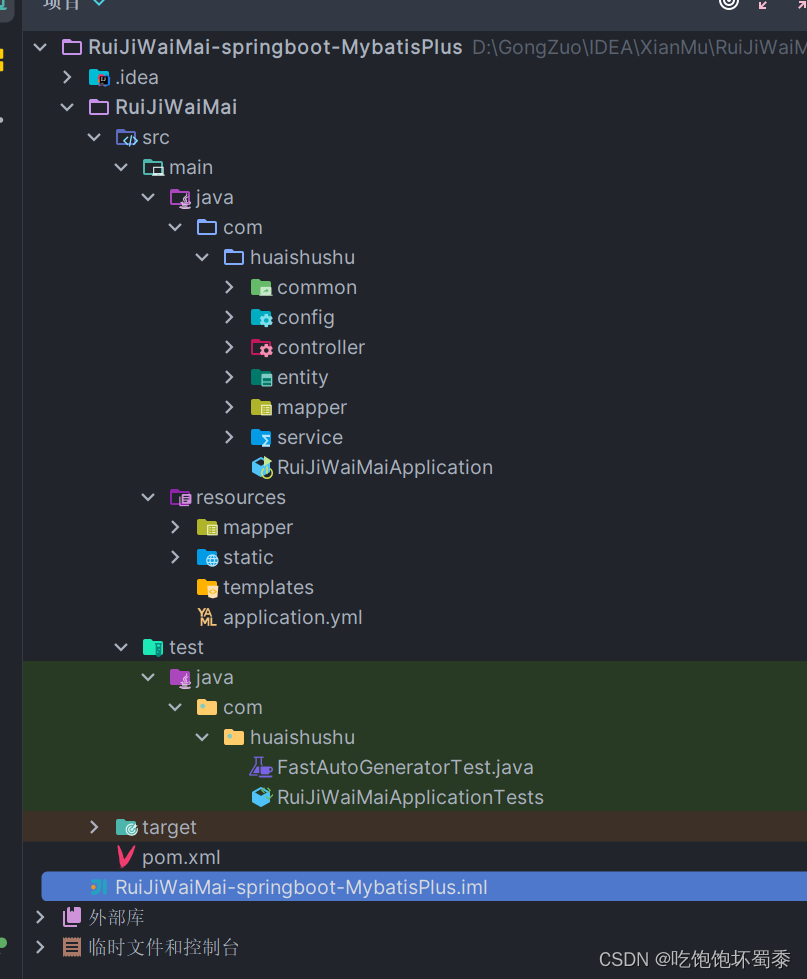Image resolution: width=807 pixels, height=979 pixels.
Task: Click the controller package folder icon
Action: (261, 348)
